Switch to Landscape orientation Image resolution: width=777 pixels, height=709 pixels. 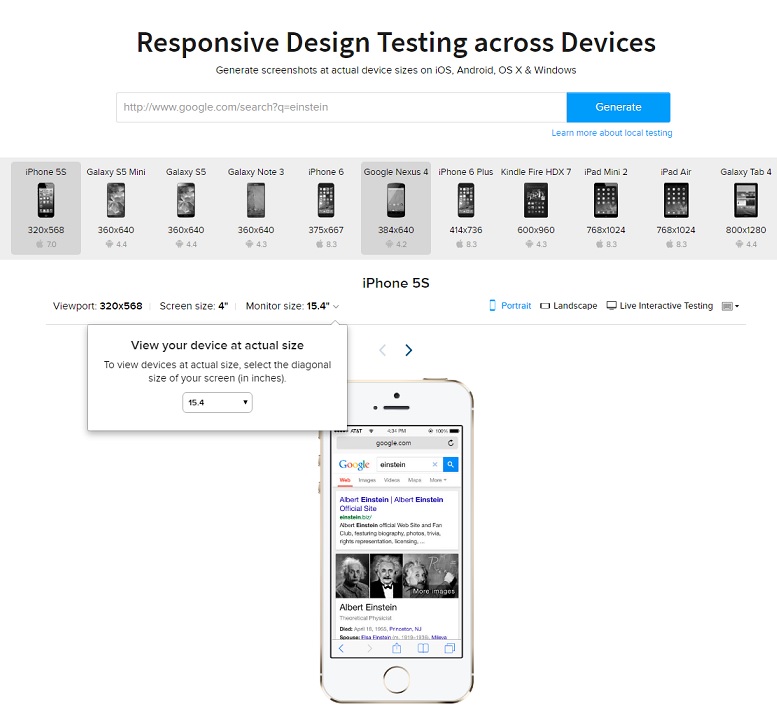click(568, 306)
